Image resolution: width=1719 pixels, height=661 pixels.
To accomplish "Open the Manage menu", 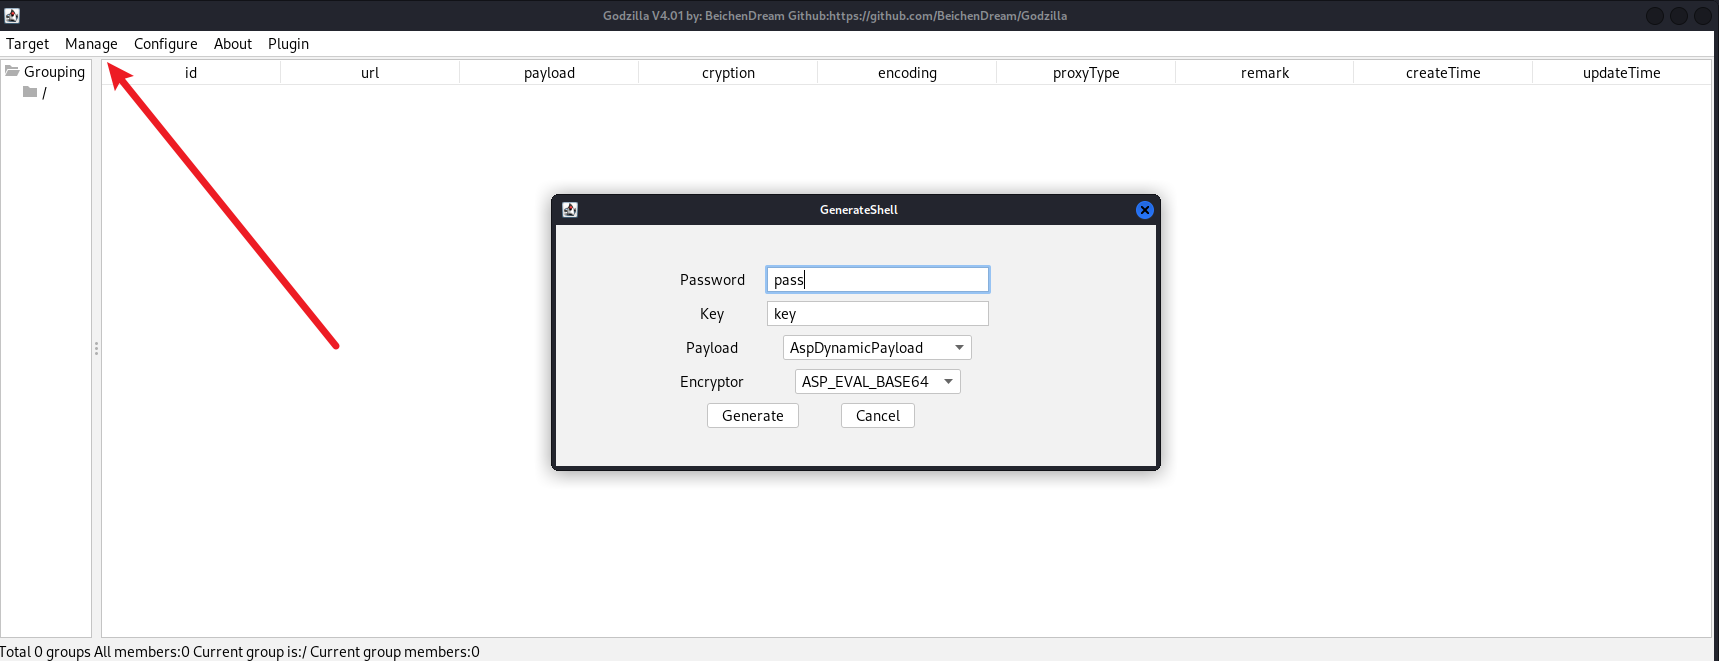I will click(x=91, y=44).
